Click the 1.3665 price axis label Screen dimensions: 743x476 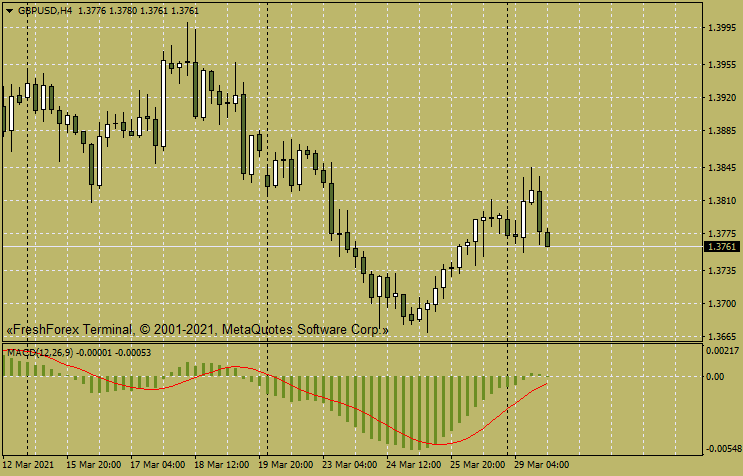722,337
